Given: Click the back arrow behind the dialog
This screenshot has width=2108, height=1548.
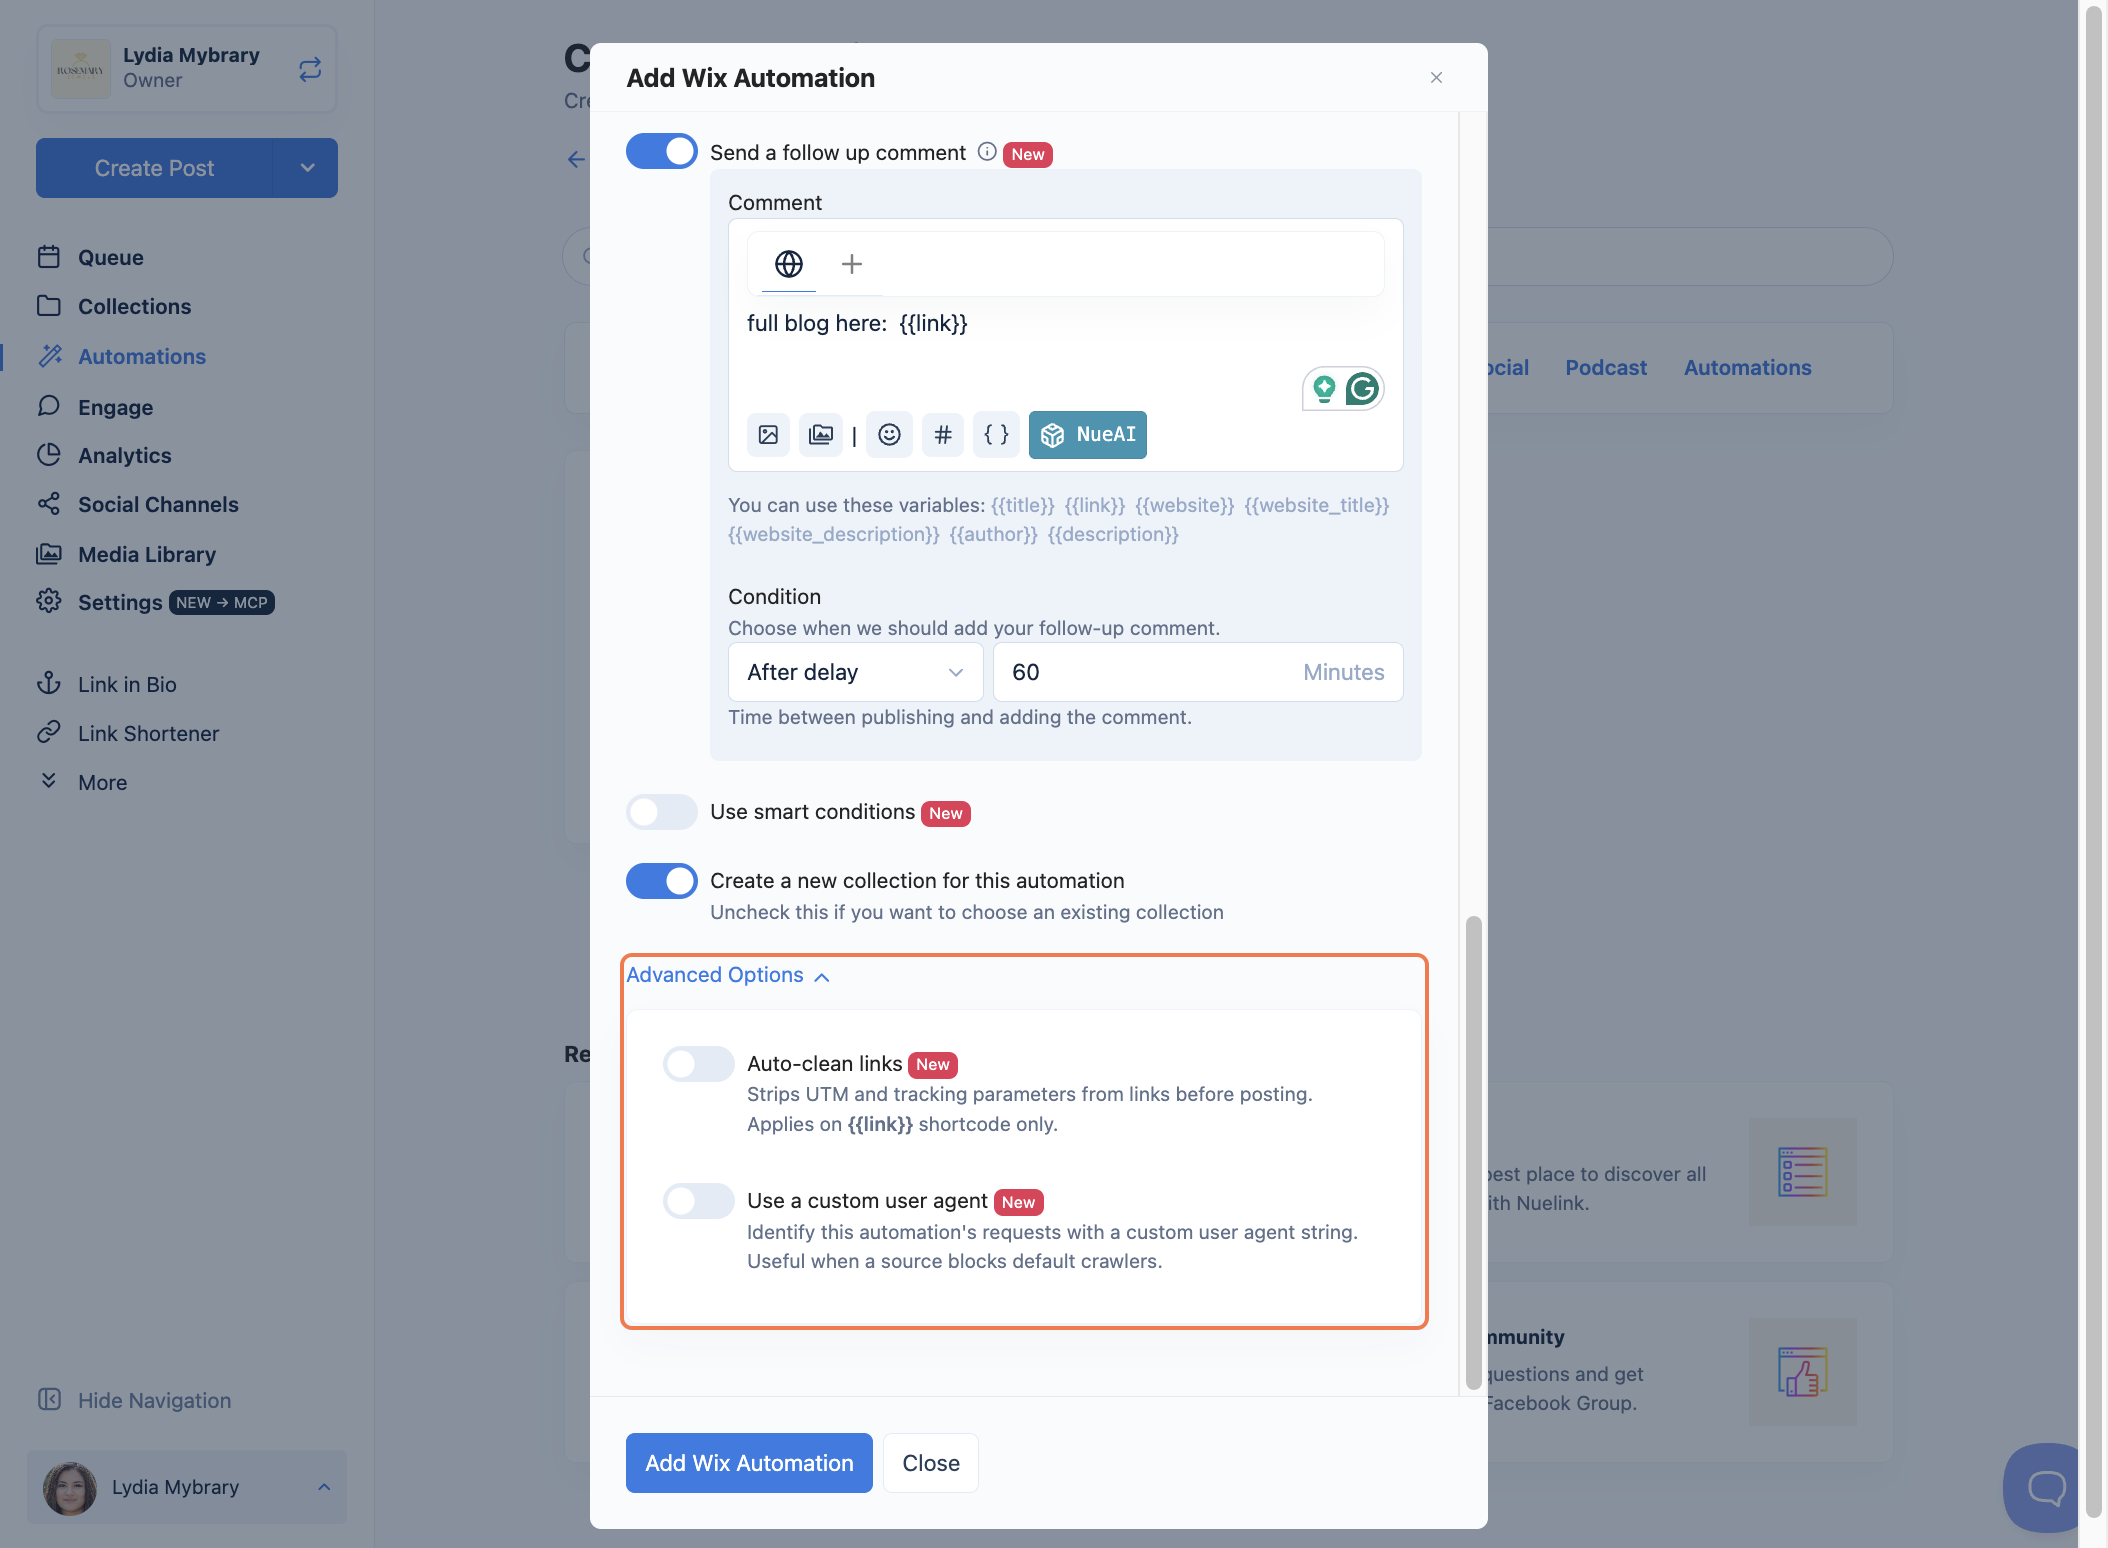Looking at the screenshot, I should [576, 159].
